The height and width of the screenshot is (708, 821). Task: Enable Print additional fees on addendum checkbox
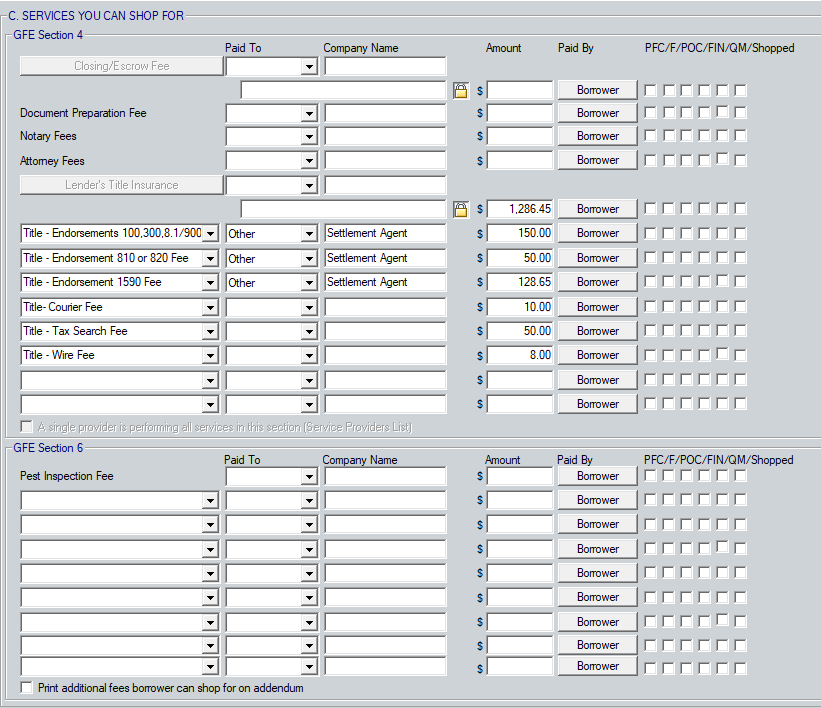tap(27, 688)
